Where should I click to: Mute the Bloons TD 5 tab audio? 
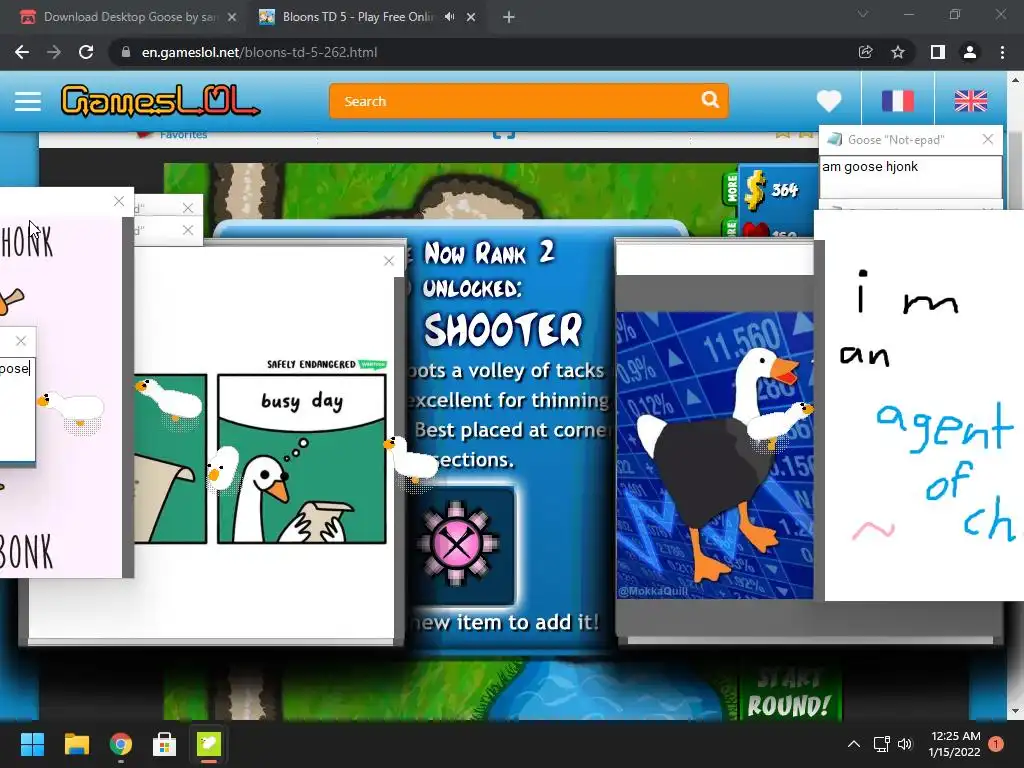tap(449, 17)
